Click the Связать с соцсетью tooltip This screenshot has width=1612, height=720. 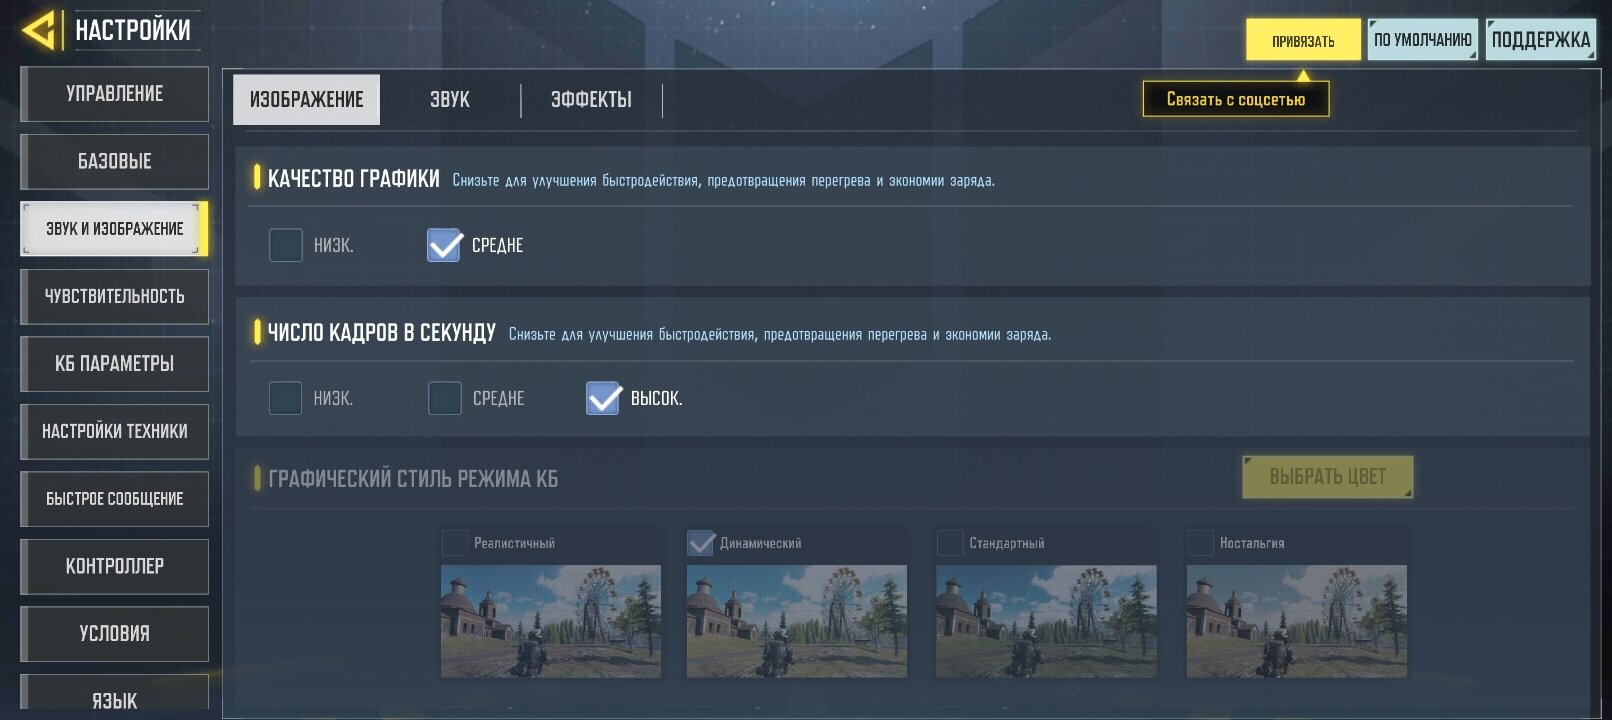click(x=1236, y=99)
